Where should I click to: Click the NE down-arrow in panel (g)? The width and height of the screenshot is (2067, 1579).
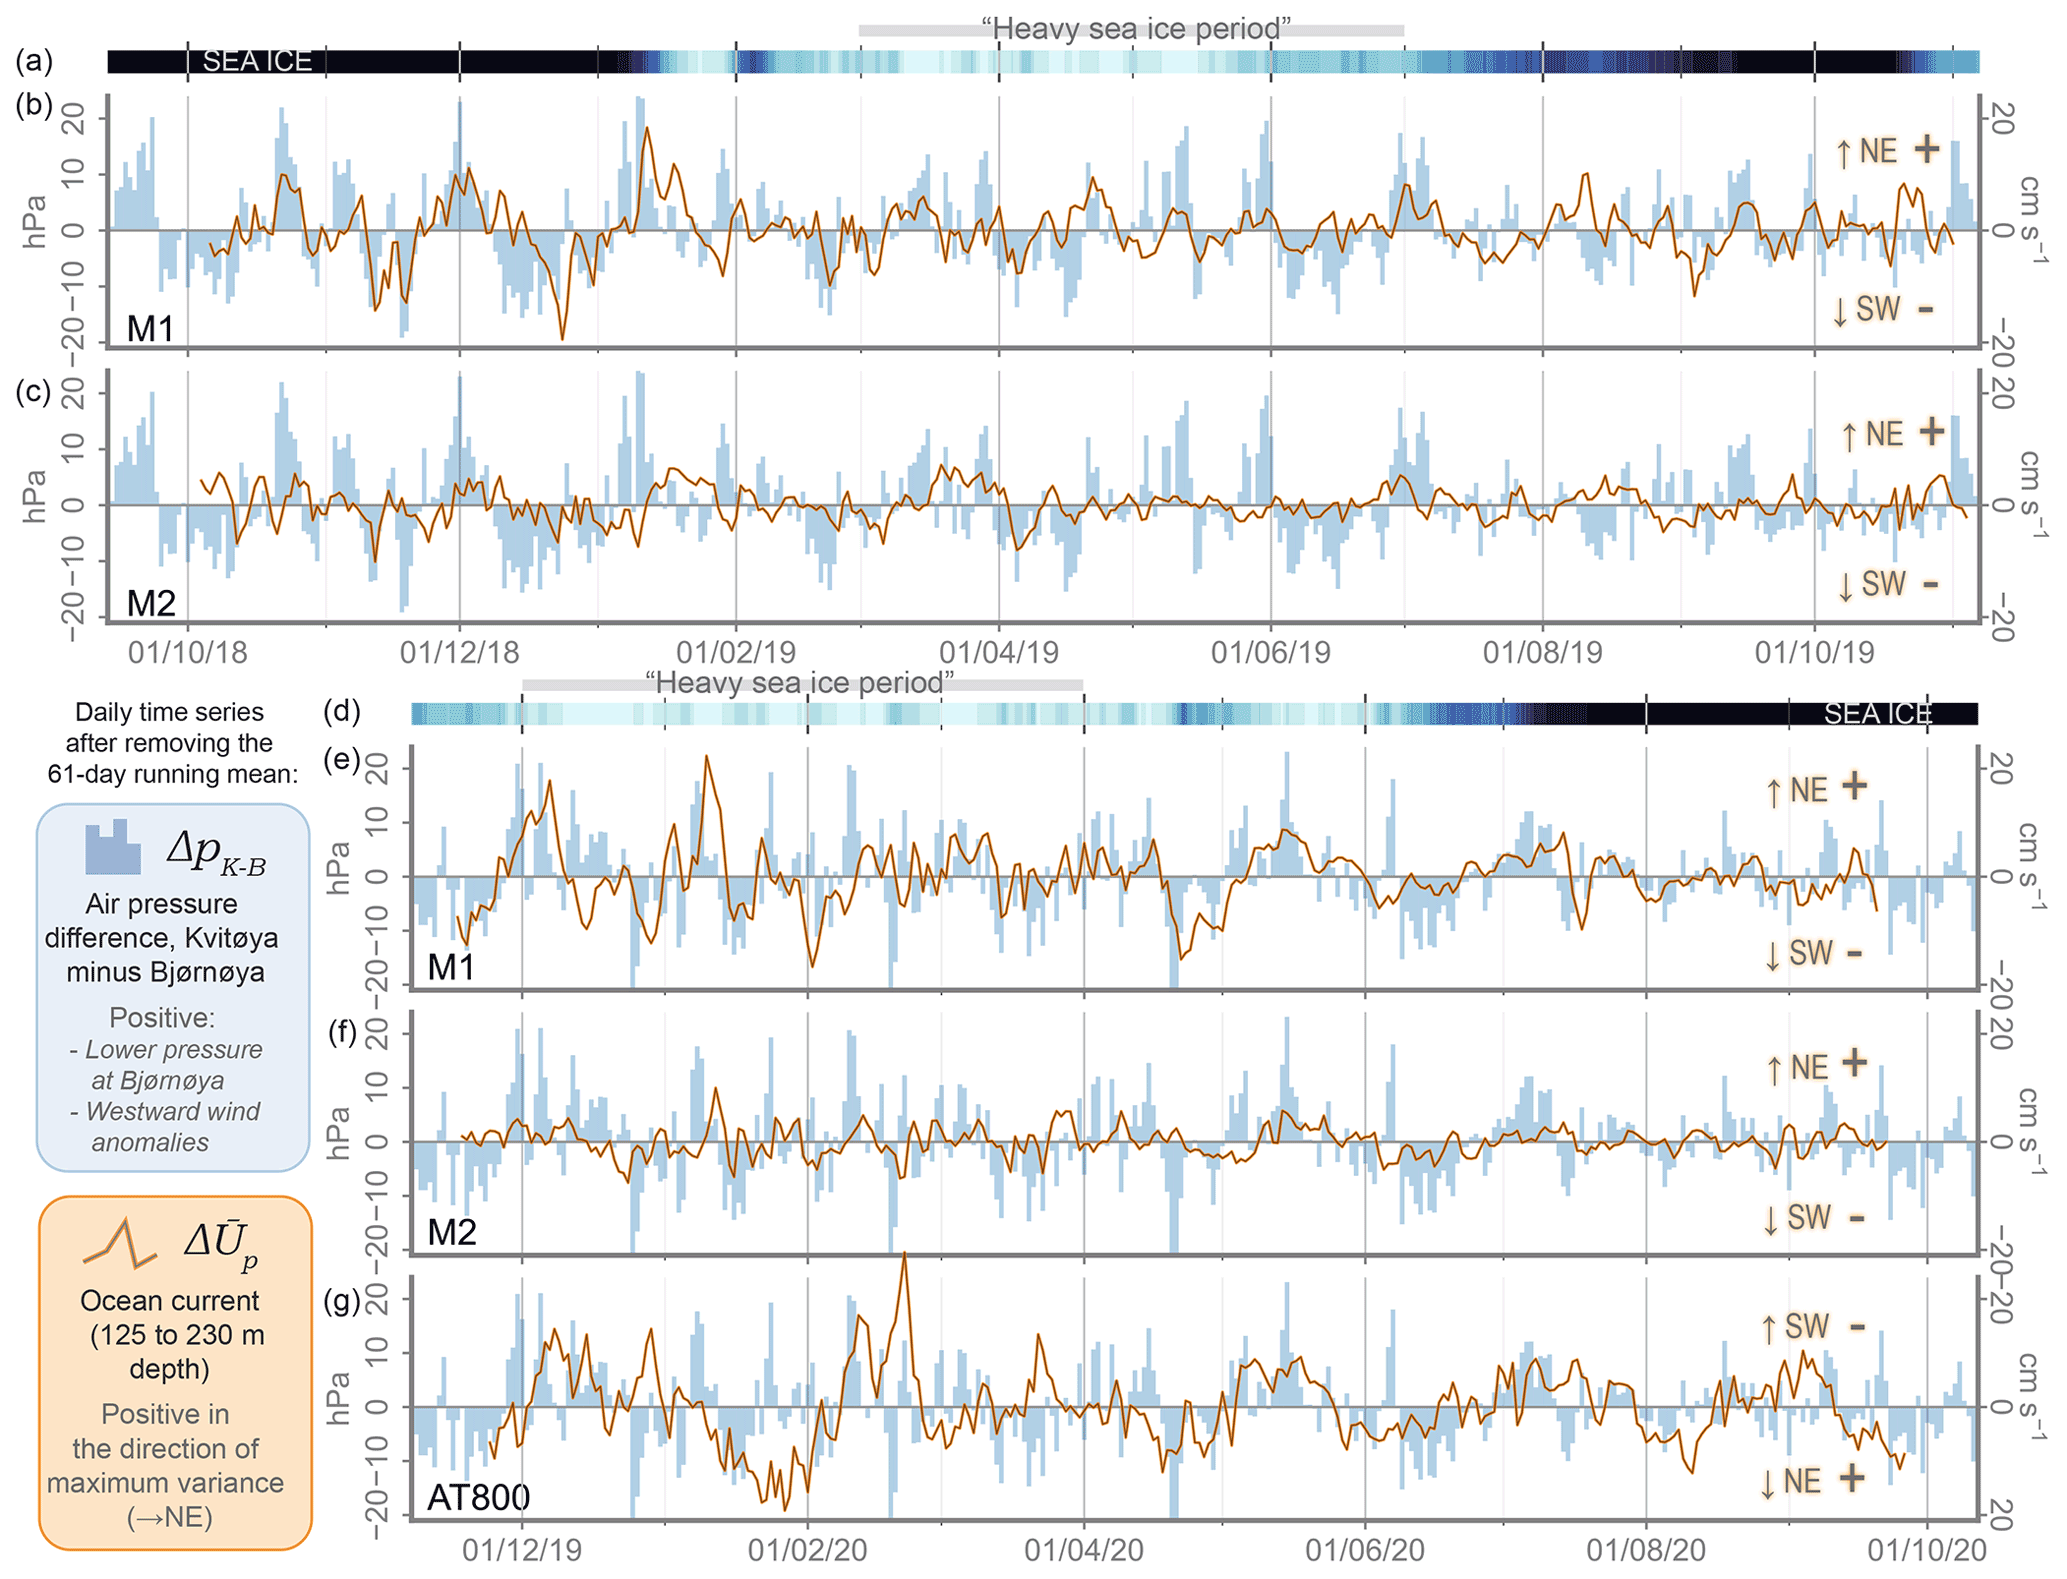[1767, 1483]
